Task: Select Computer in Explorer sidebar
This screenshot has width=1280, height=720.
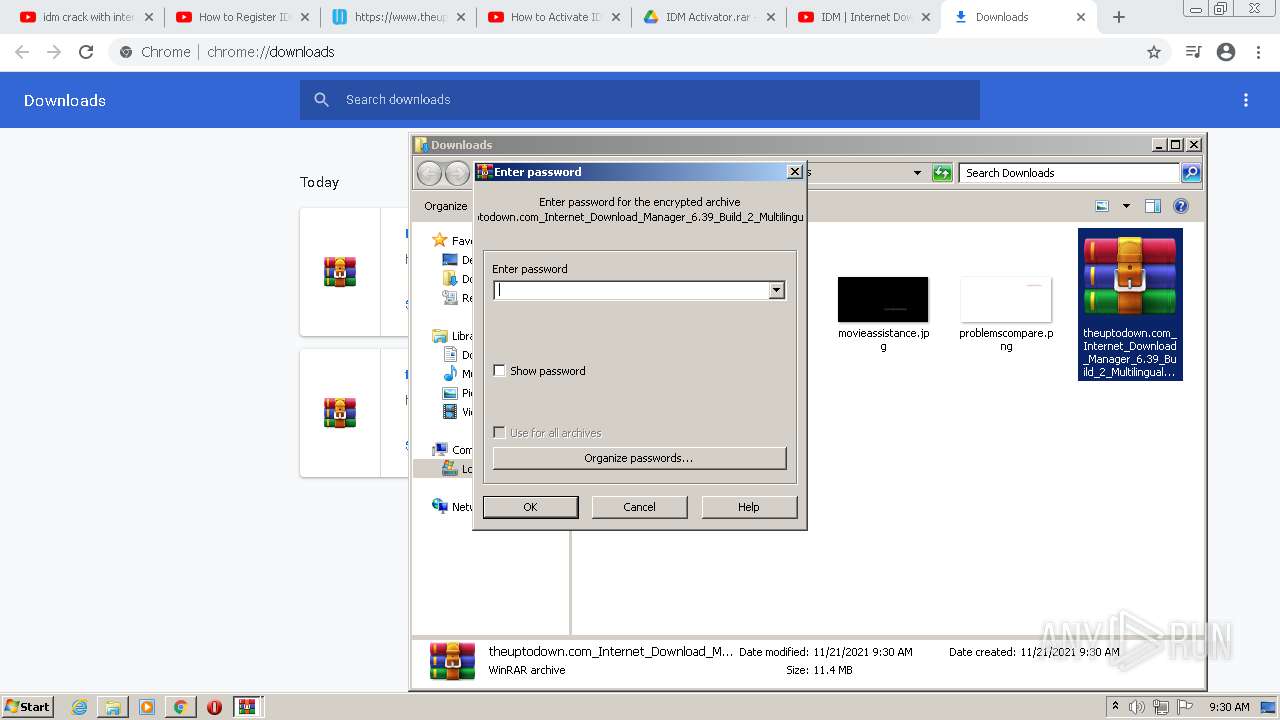Action: coord(440,450)
